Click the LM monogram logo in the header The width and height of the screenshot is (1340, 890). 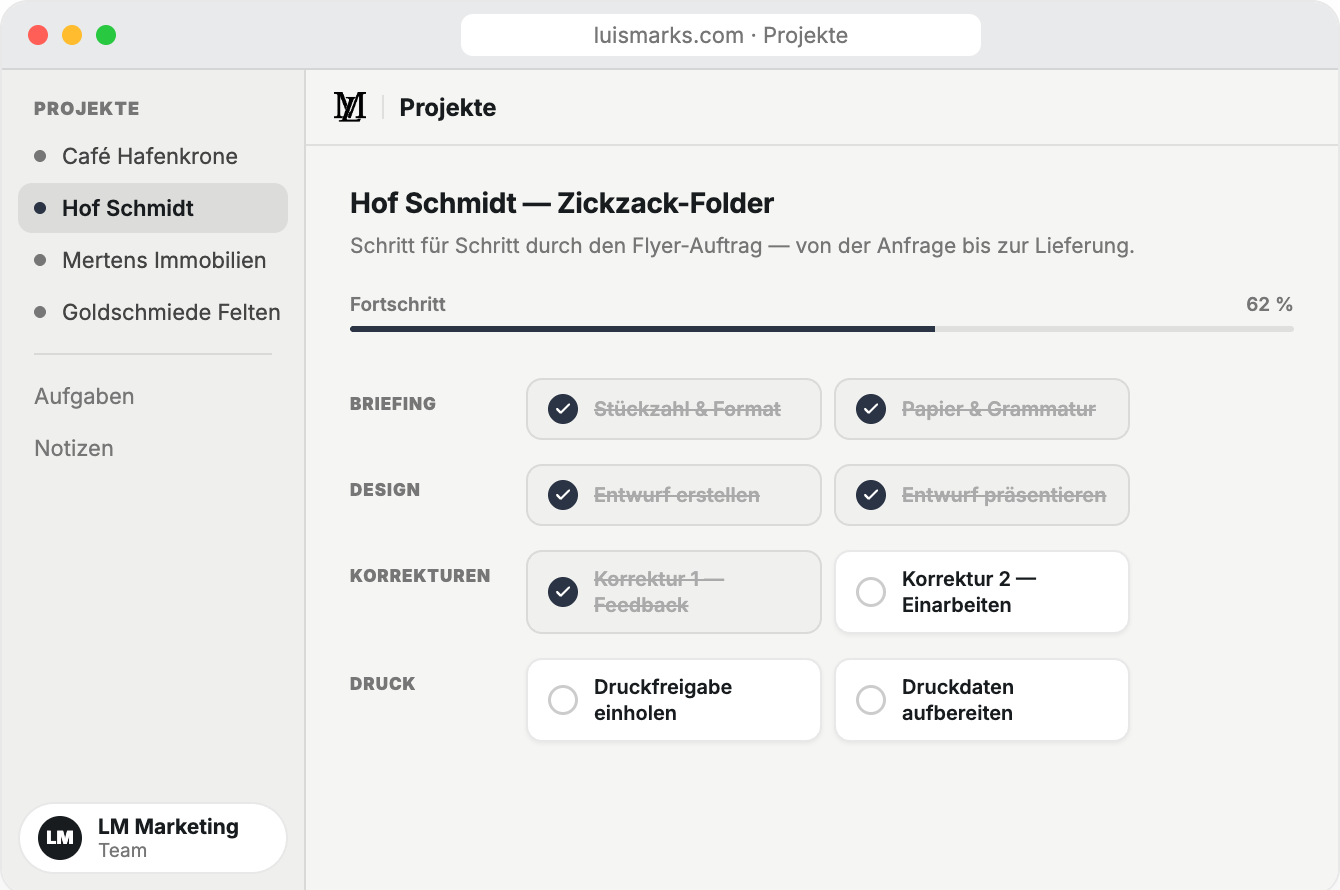pyautogui.click(x=350, y=107)
